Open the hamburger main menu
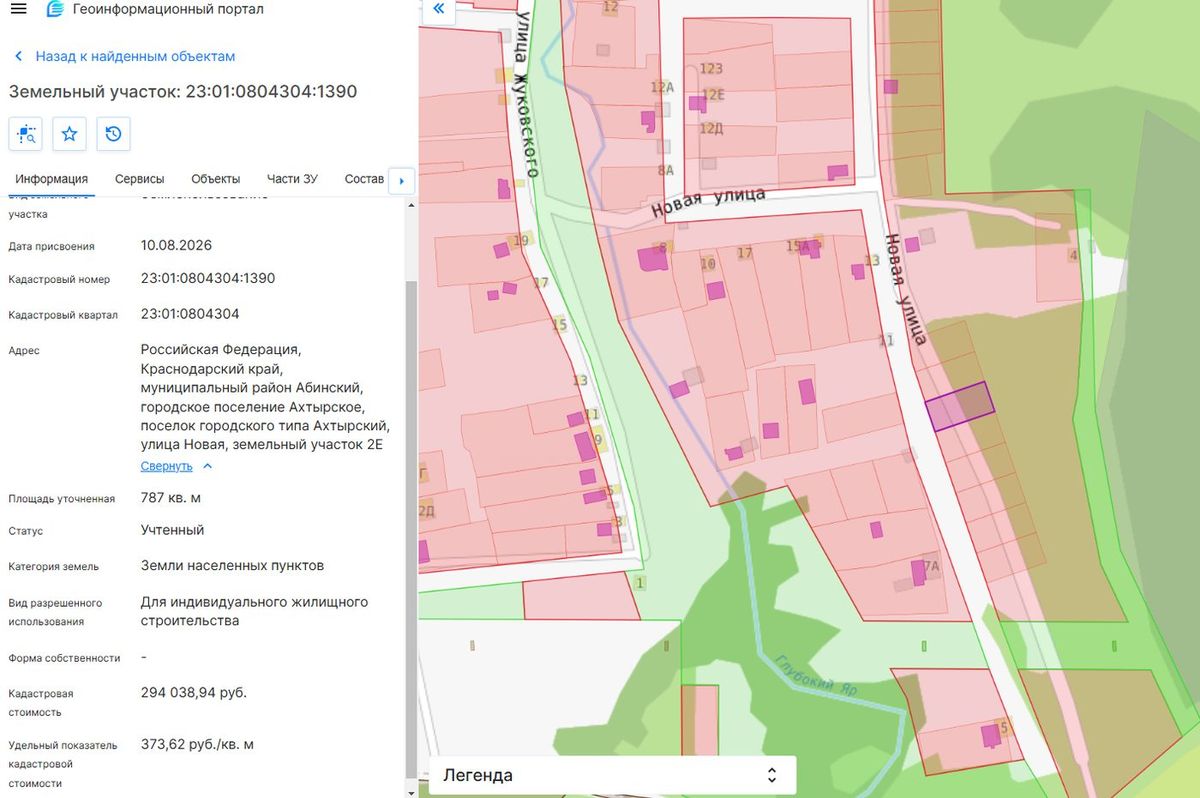This screenshot has width=1200, height=798. pyautogui.click(x=18, y=9)
